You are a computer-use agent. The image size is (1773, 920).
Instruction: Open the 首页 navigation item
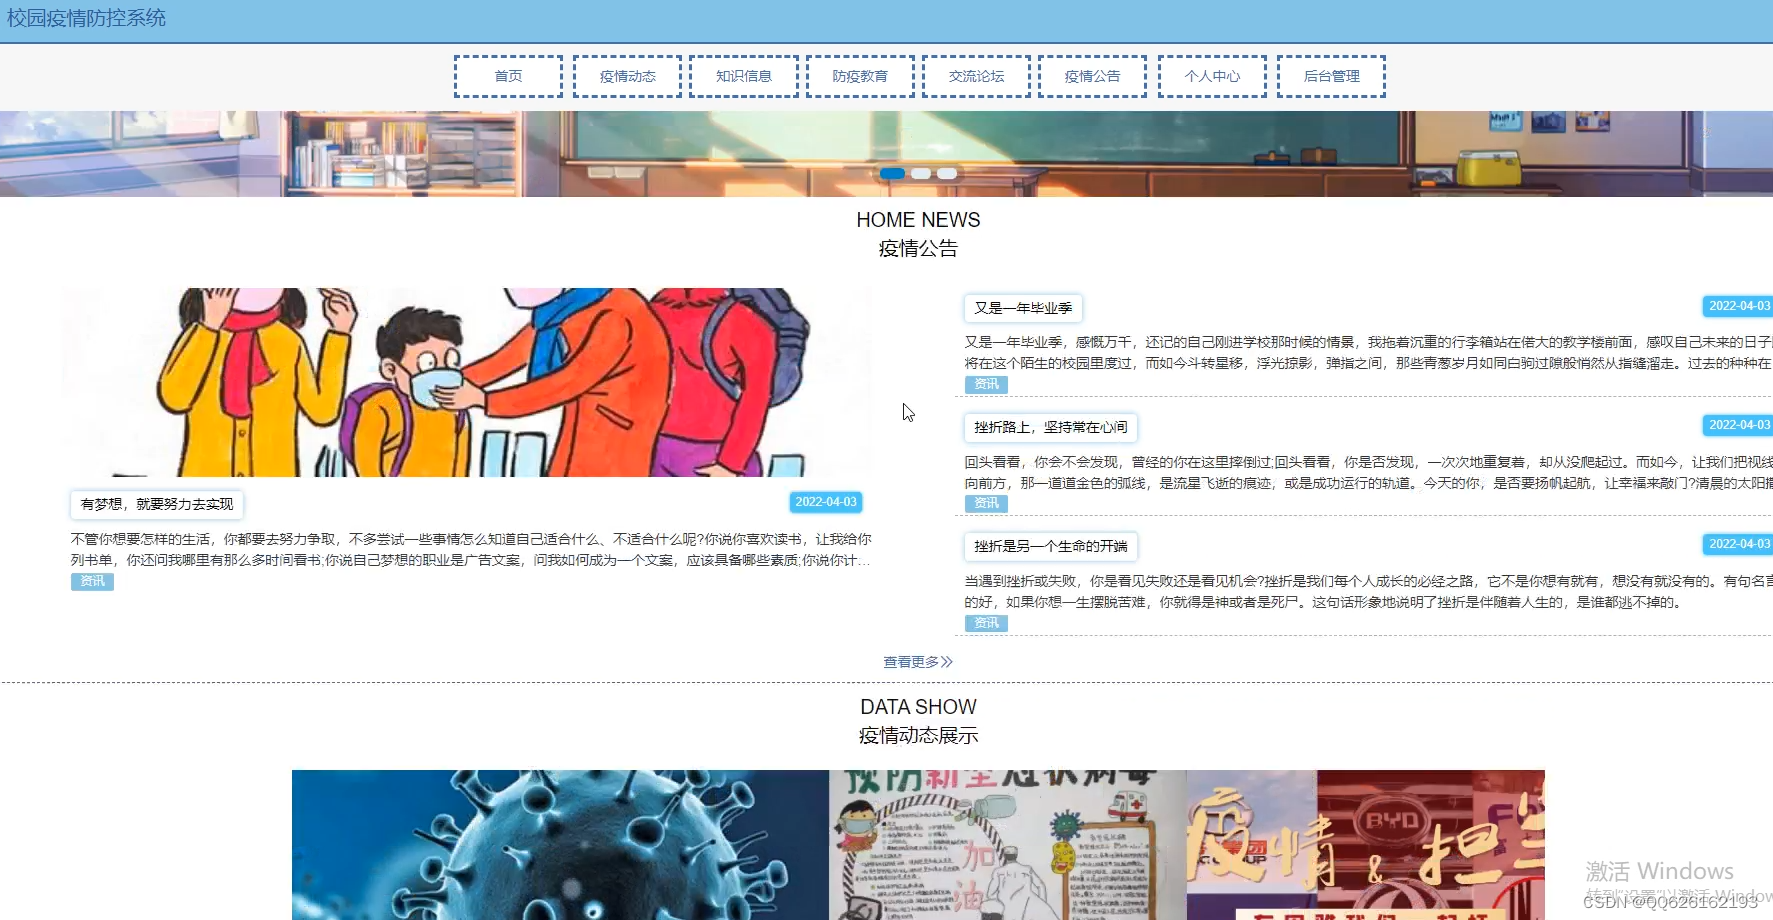point(508,76)
